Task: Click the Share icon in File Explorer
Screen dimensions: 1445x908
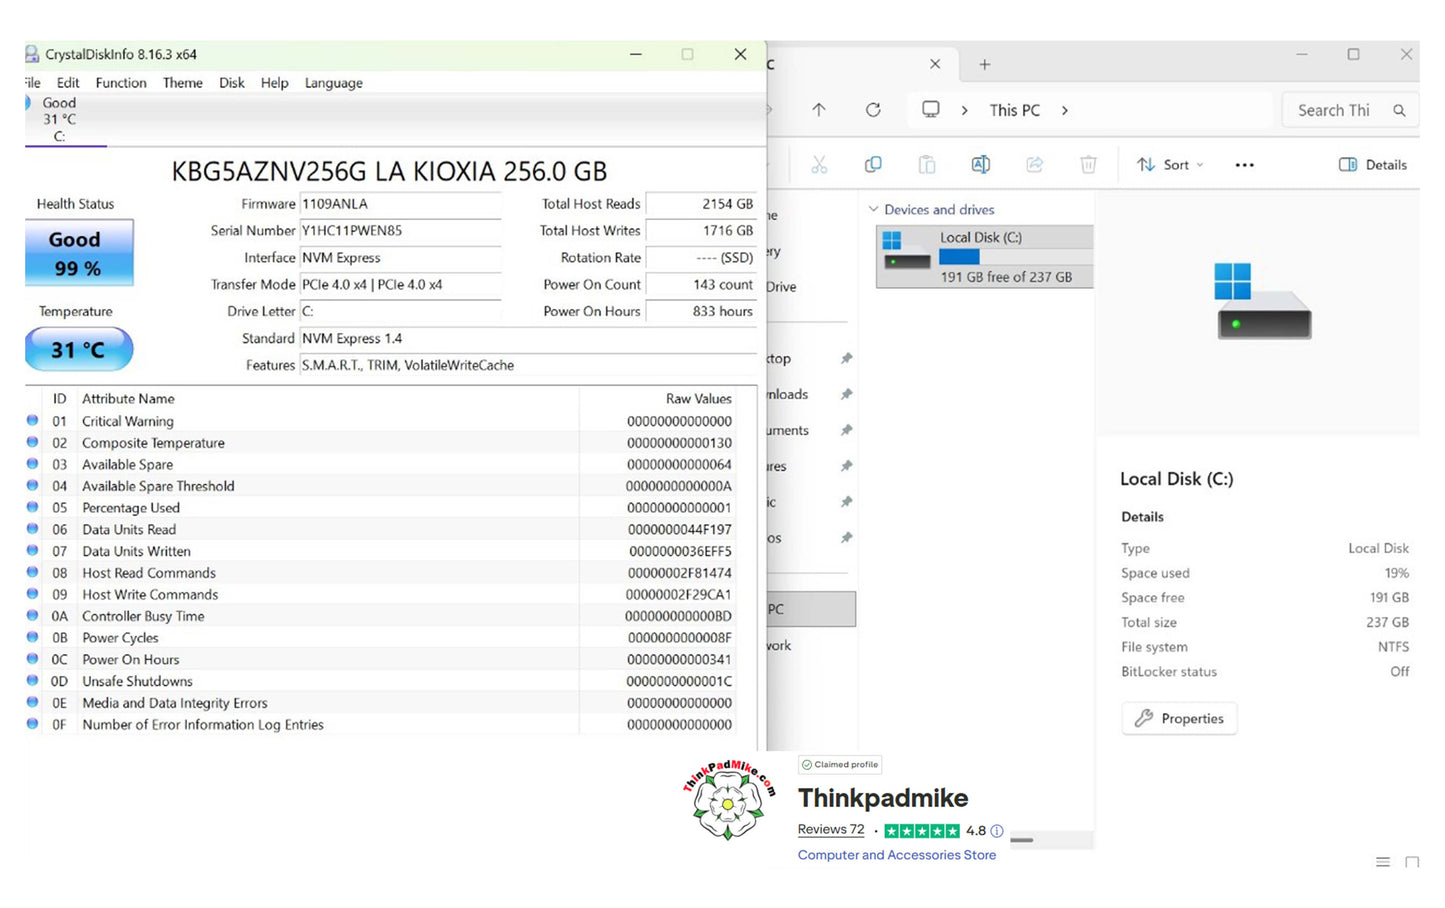Action: click(x=1034, y=164)
